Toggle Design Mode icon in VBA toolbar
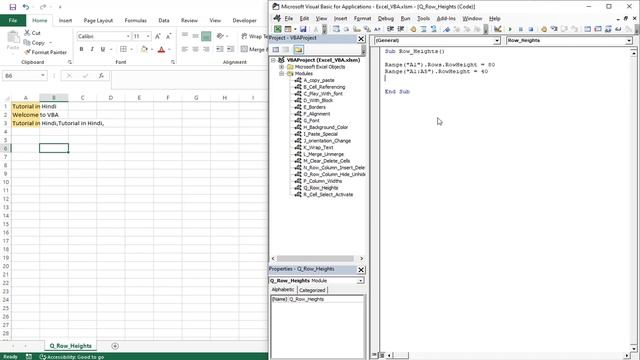The image size is (640, 360). pyautogui.click(x=498, y=29)
